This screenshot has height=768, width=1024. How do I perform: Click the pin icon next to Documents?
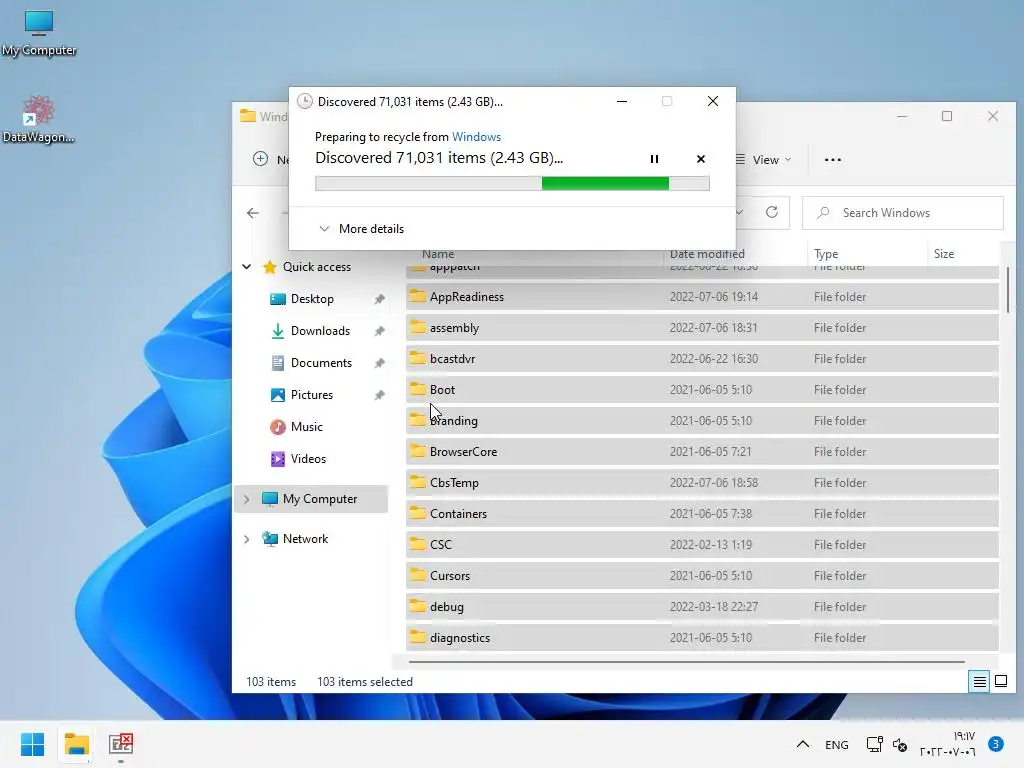379,363
